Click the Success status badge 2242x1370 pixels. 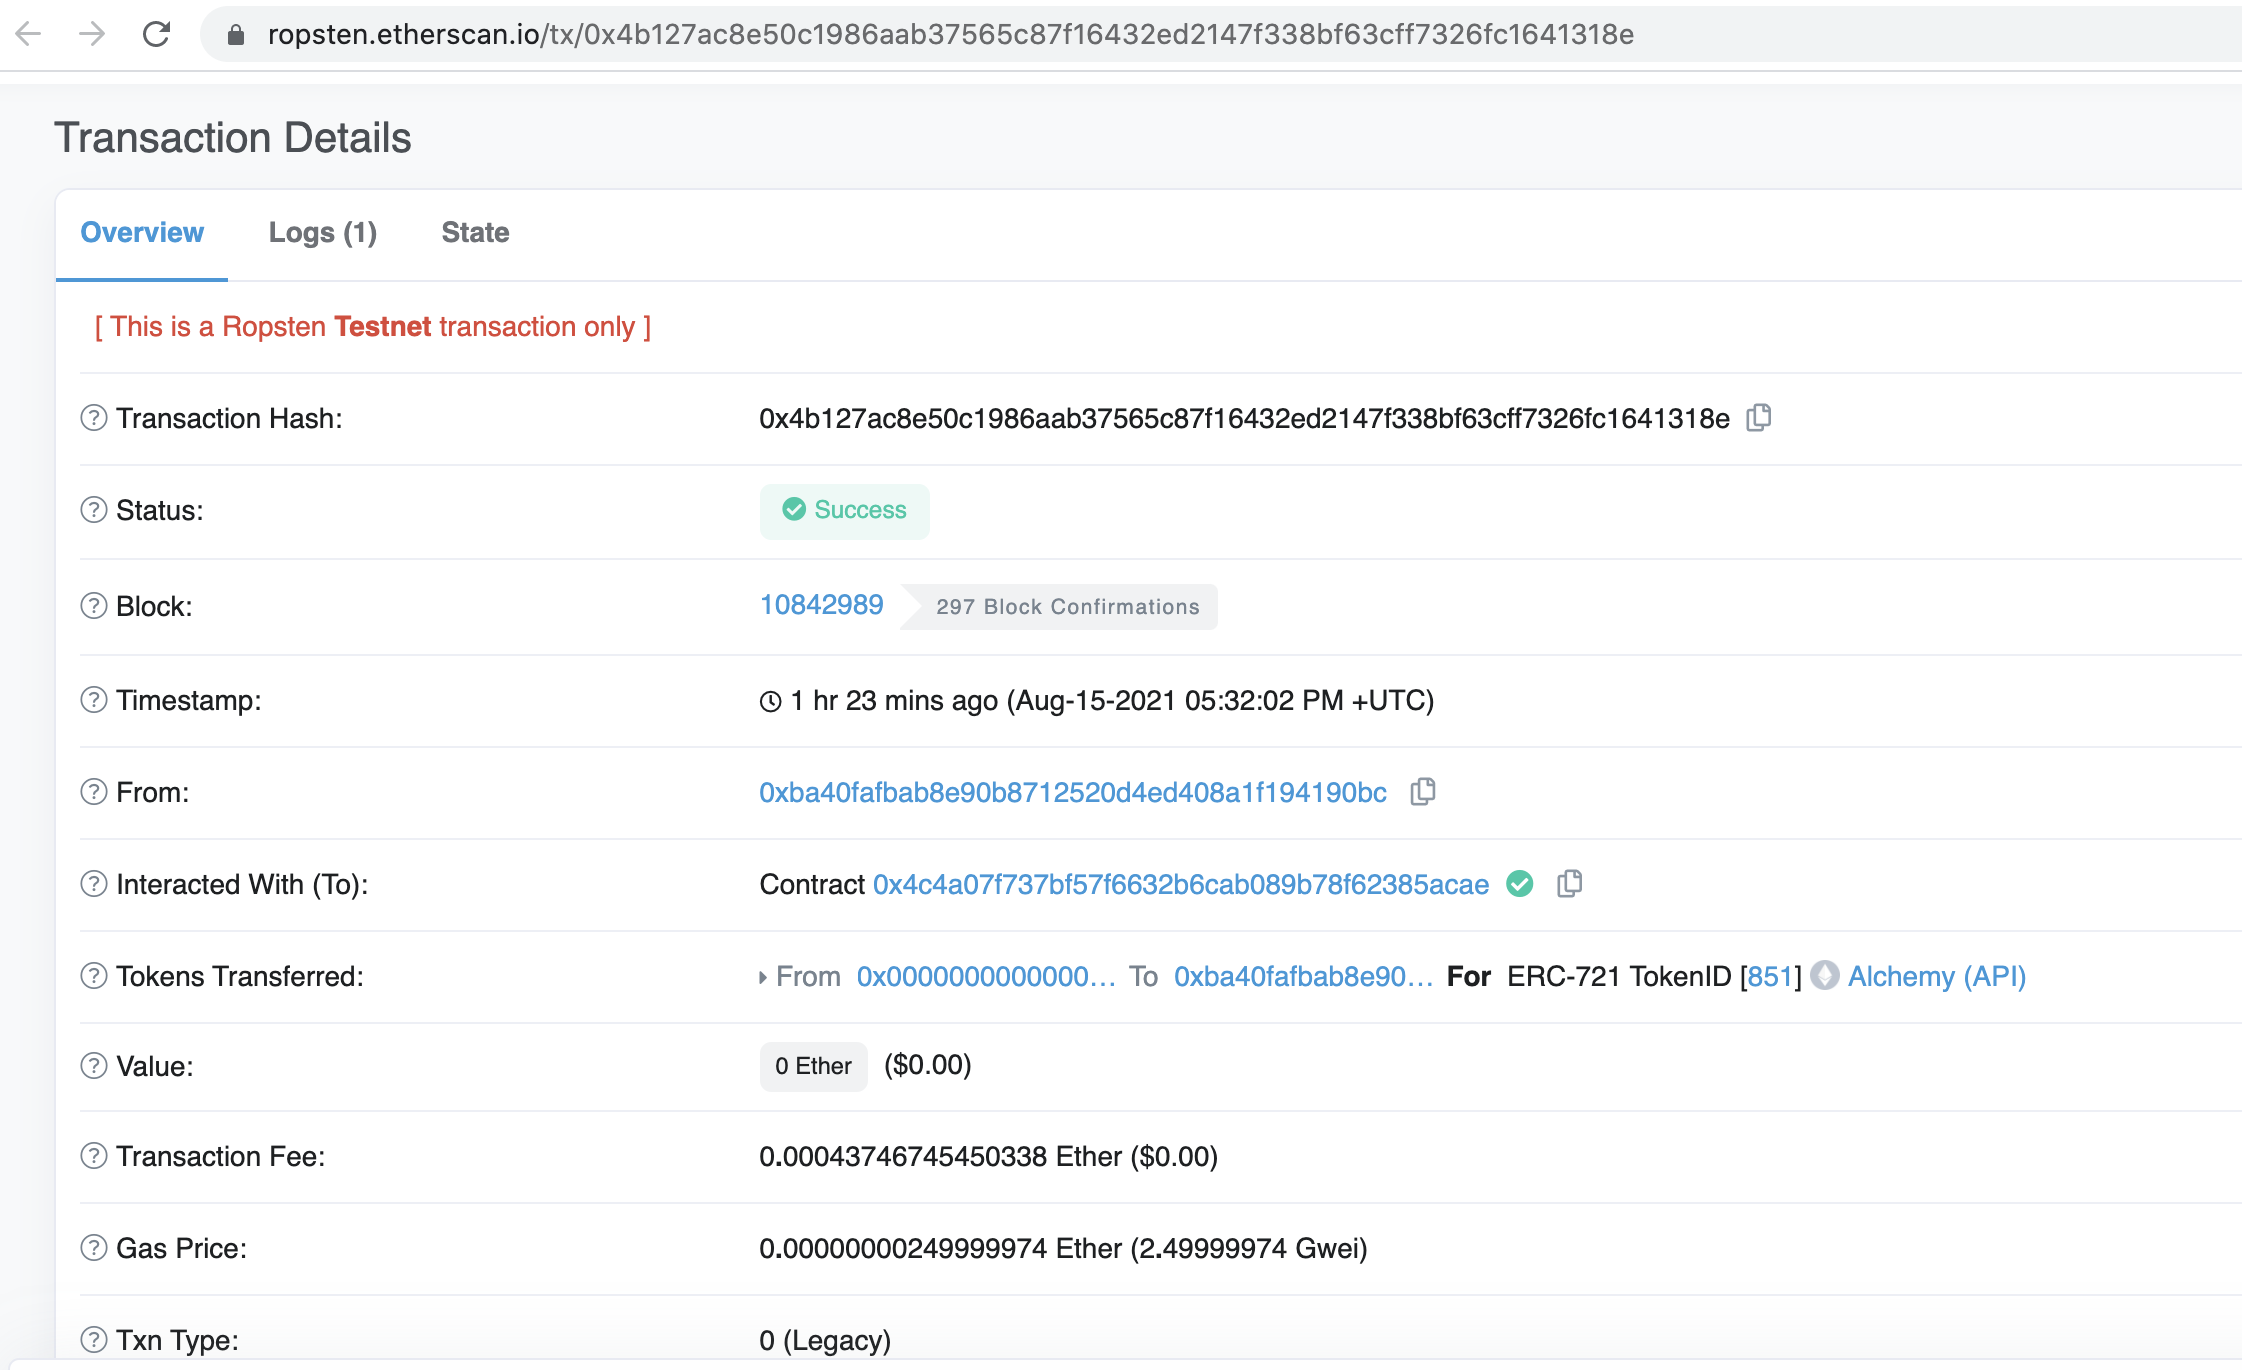click(x=845, y=511)
